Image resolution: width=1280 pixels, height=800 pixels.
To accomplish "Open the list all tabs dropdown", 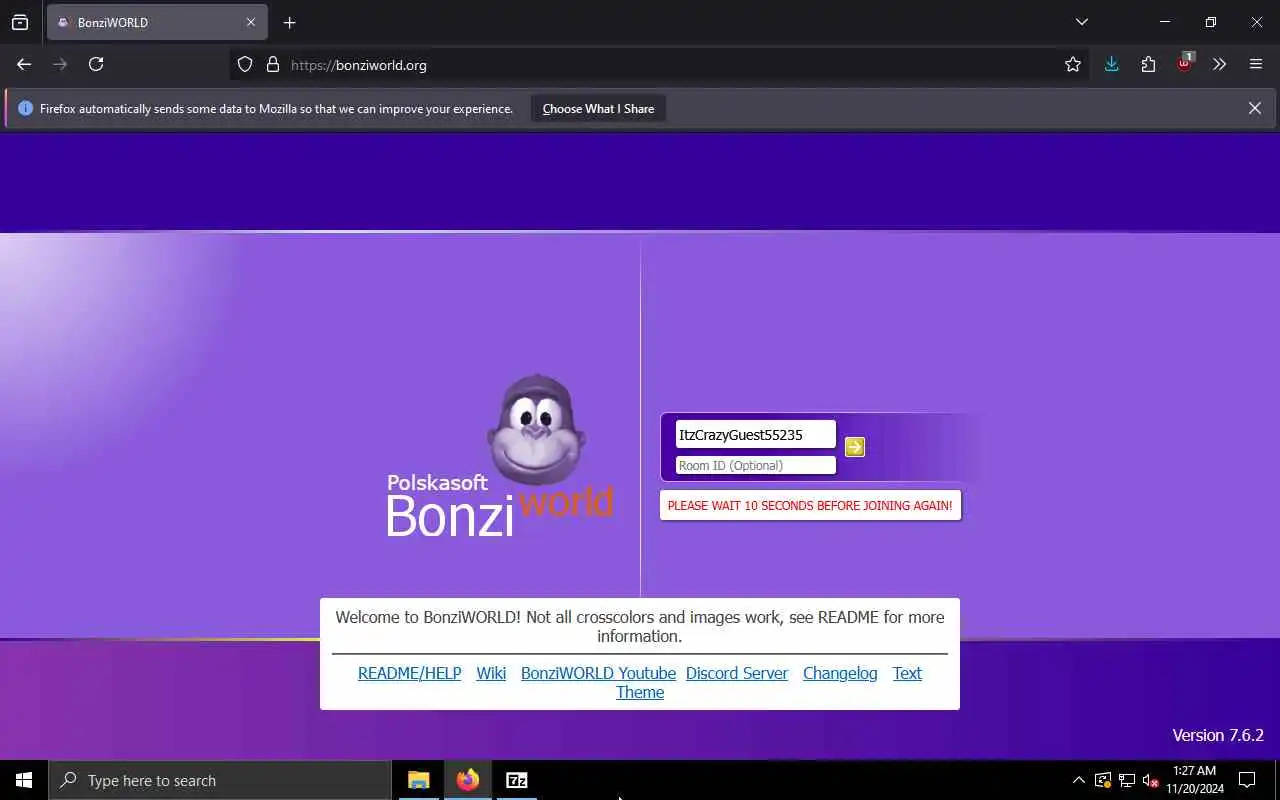I will tap(1082, 22).
